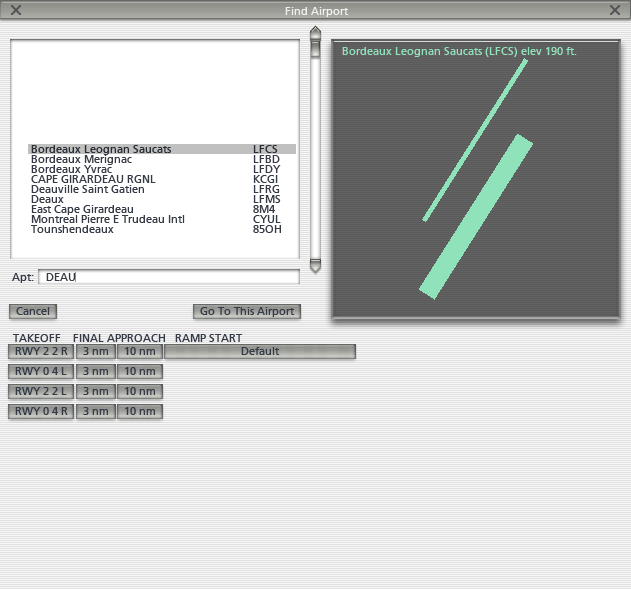Click the scroll down arrow of airport list
Image resolution: width=631 pixels, height=589 pixels.
click(315, 267)
